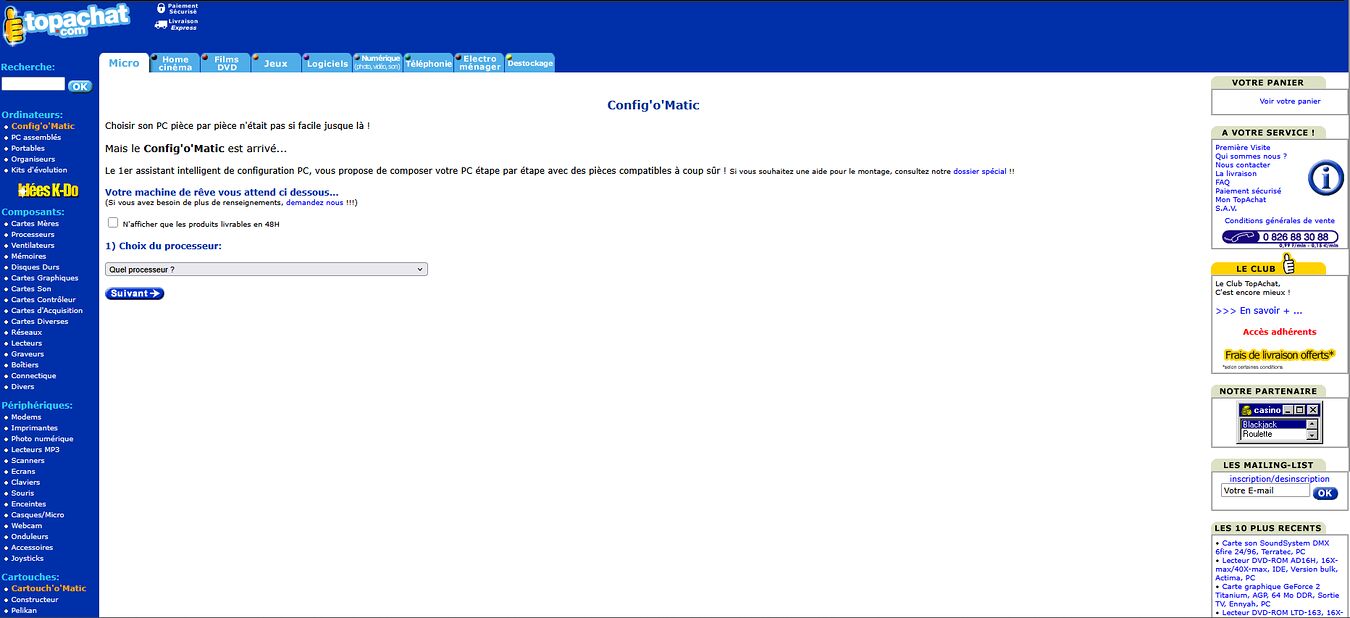Open the Numérique tab

point(378,63)
